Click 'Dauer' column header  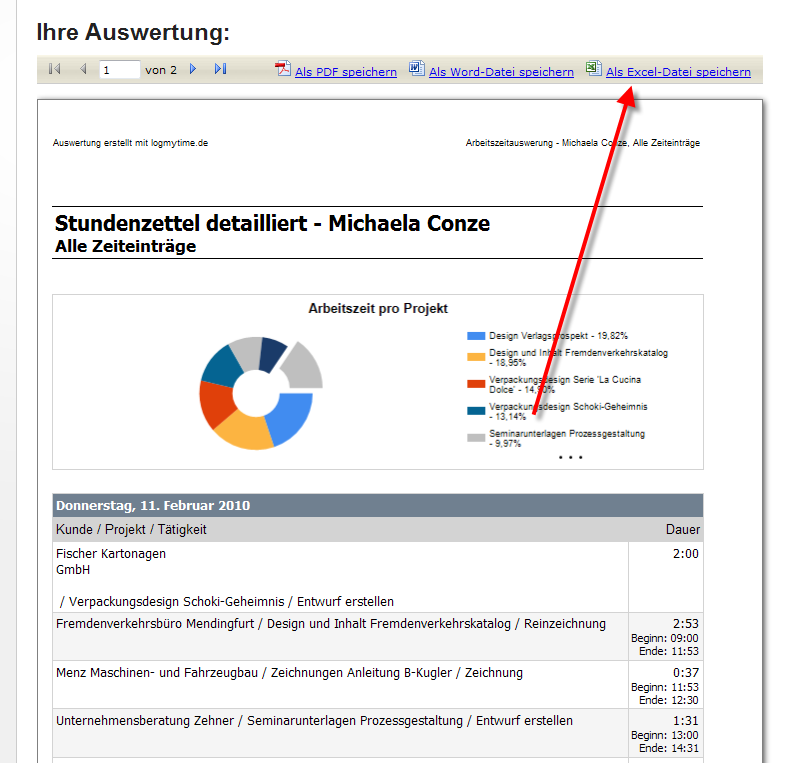pyautogui.click(x=683, y=529)
